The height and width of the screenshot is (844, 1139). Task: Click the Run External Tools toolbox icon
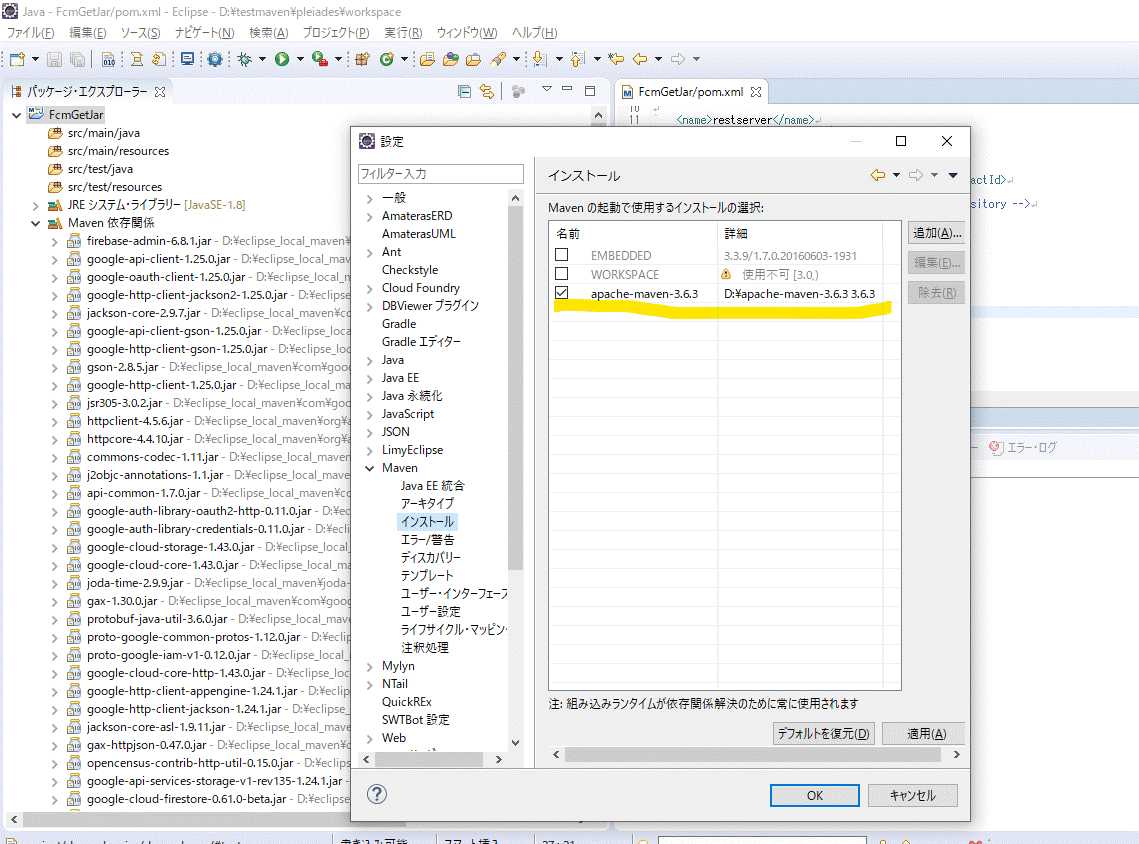click(x=319, y=59)
